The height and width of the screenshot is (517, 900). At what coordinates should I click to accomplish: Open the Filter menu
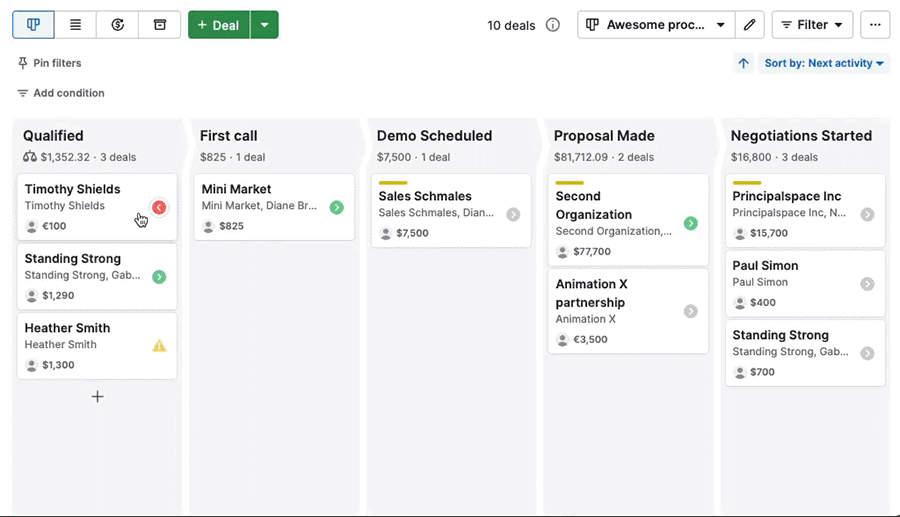[x=812, y=25]
